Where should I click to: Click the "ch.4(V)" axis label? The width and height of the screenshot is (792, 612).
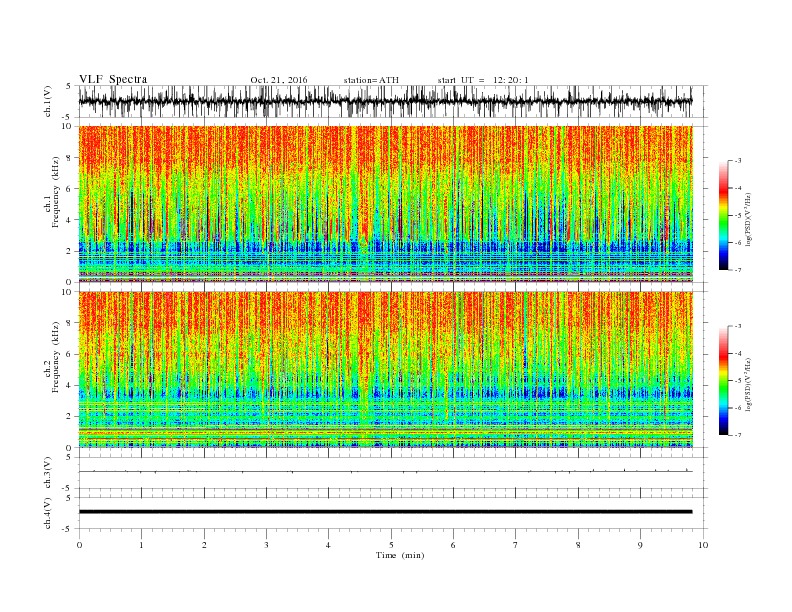48,514
